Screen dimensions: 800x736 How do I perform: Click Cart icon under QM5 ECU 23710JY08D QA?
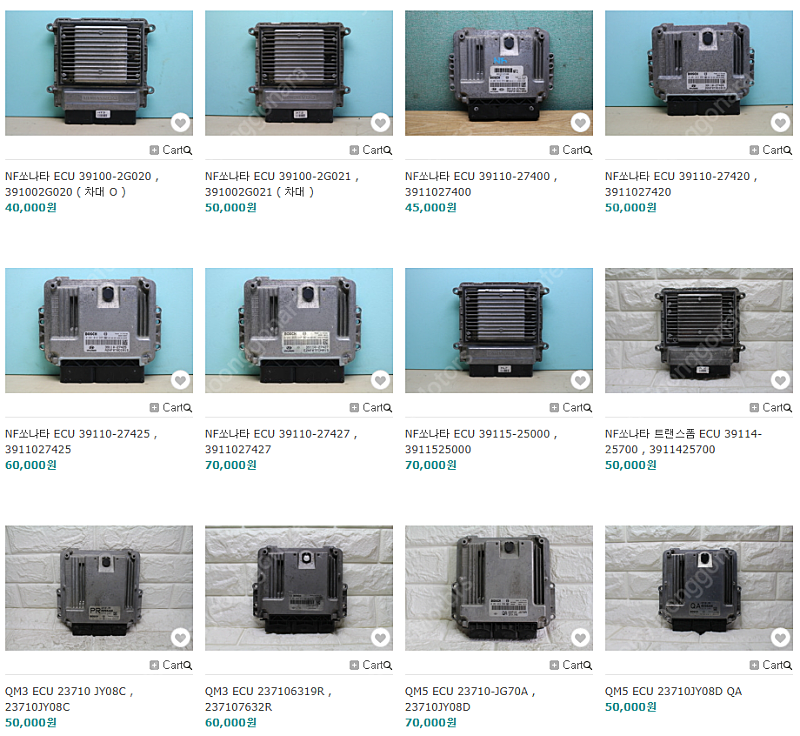(x=771, y=665)
